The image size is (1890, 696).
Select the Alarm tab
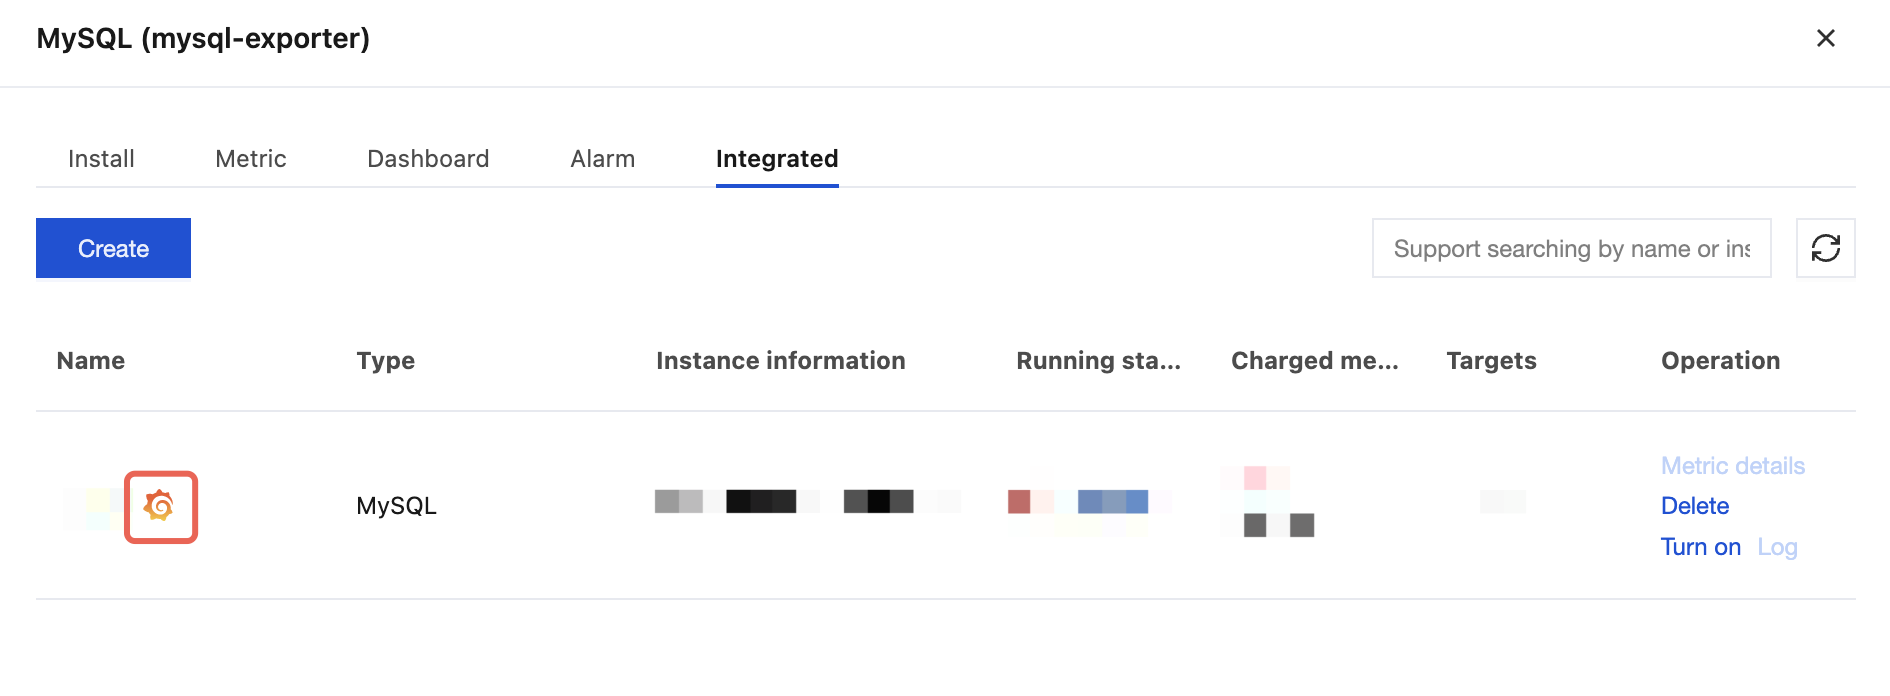tap(602, 159)
